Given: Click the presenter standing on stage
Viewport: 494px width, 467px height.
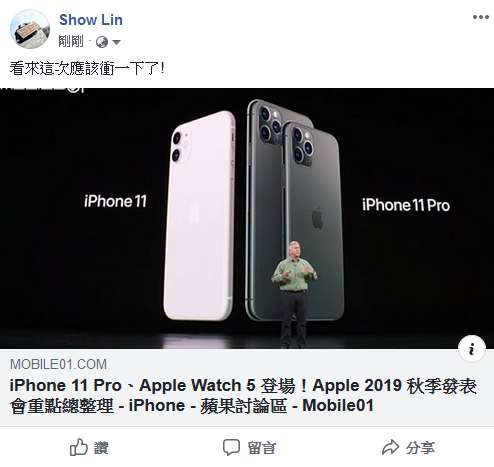Looking at the screenshot, I should pos(294,294).
